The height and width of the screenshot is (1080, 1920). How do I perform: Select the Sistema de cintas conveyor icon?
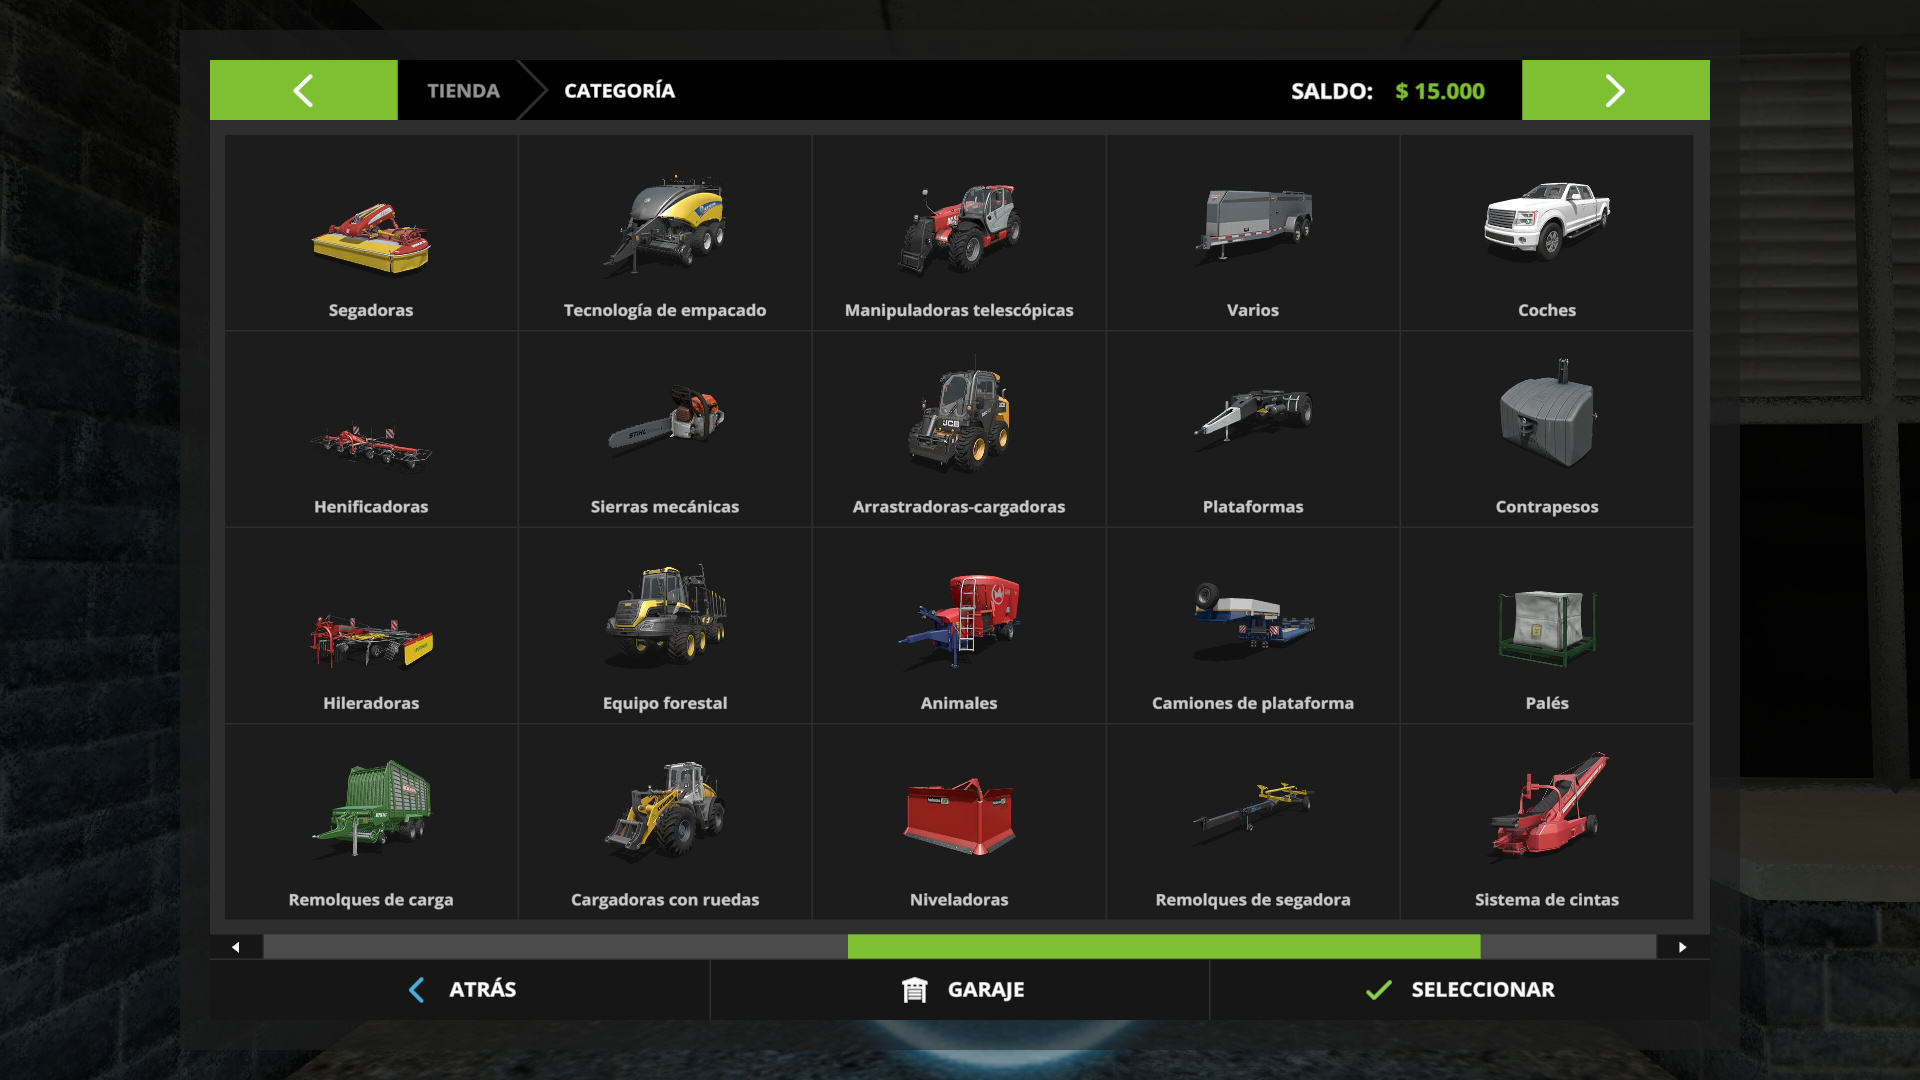(x=1548, y=806)
